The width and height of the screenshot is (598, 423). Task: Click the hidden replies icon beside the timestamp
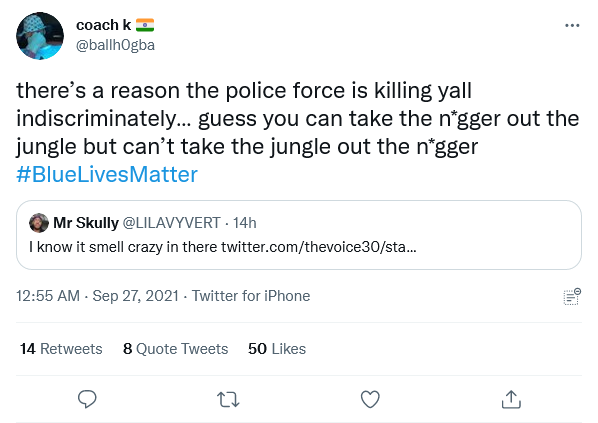(x=572, y=297)
